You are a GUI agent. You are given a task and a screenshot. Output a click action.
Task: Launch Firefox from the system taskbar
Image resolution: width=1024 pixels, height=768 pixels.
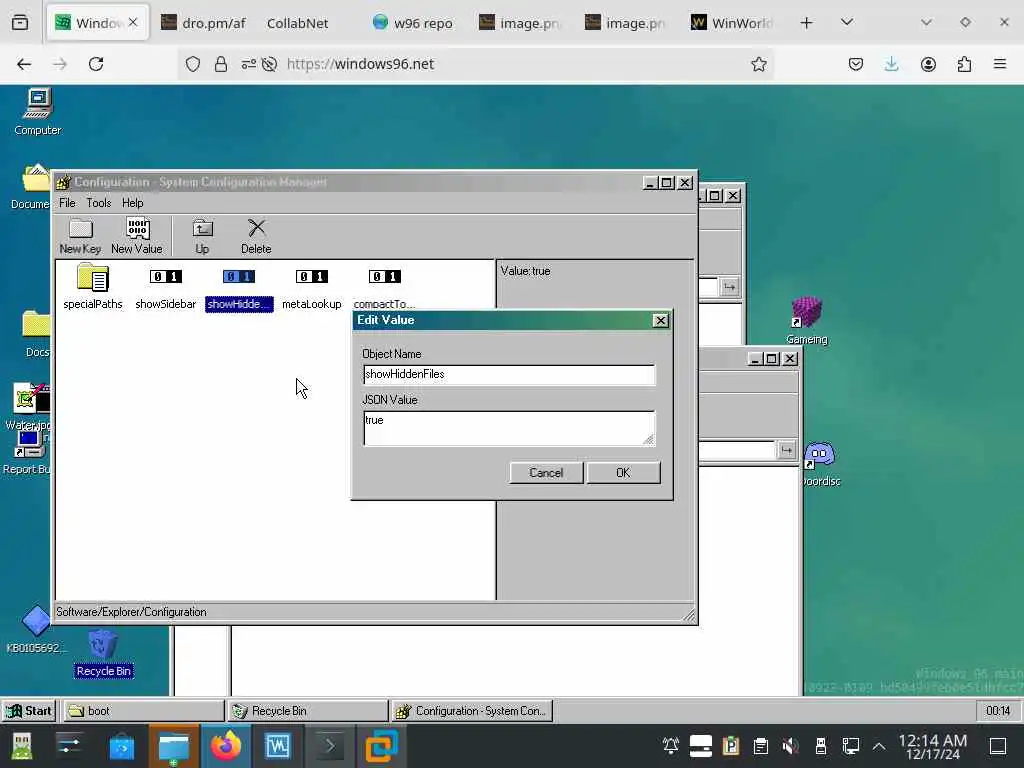click(225, 746)
